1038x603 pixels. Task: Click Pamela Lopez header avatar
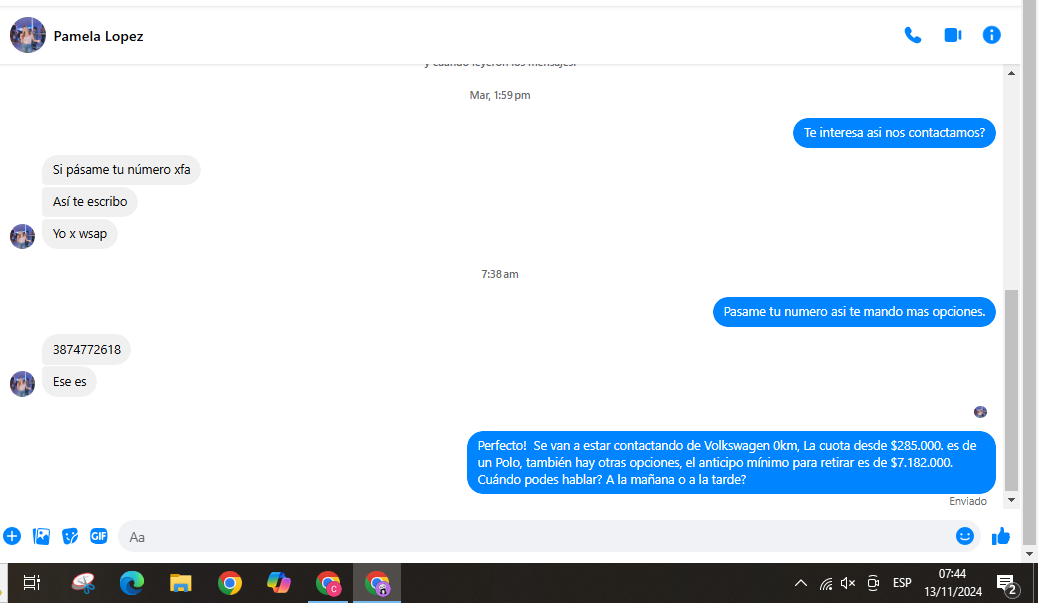point(28,35)
